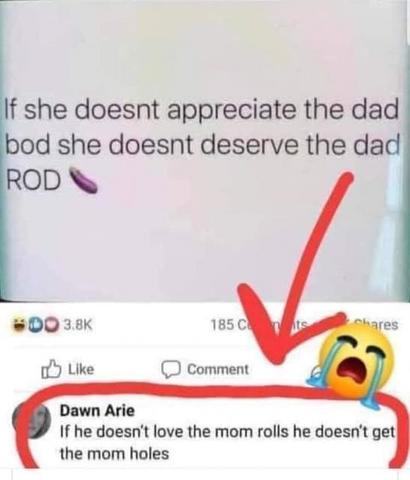Image resolution: width=410 pixels, height=480 pixels.
Task: Select the Haha laughing reaction icon
Action: click(x=20, y=324)
